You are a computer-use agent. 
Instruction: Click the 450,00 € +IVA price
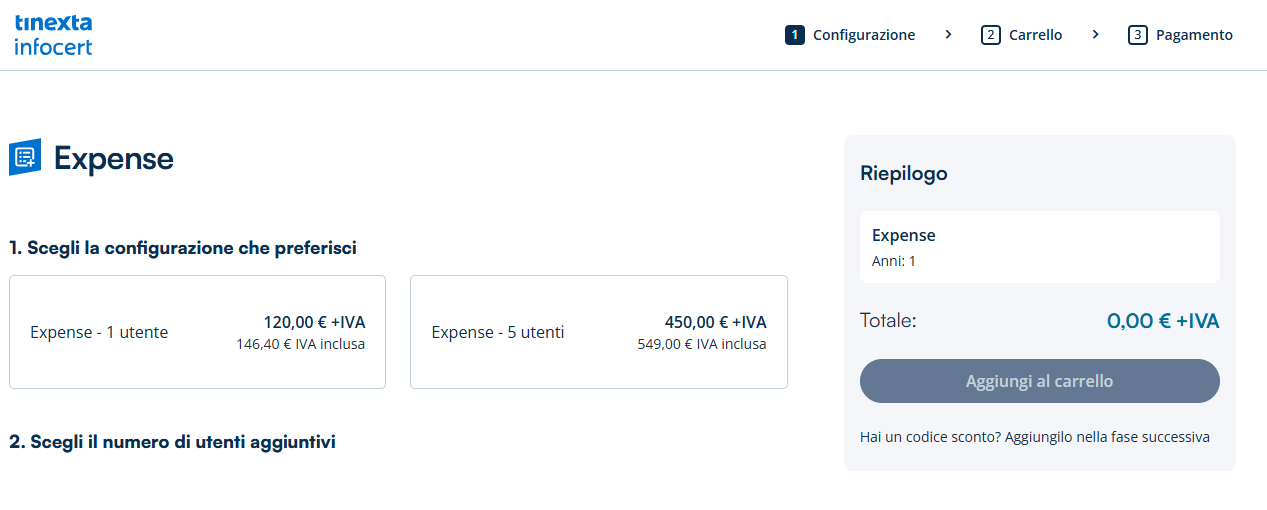click(715, 322)
